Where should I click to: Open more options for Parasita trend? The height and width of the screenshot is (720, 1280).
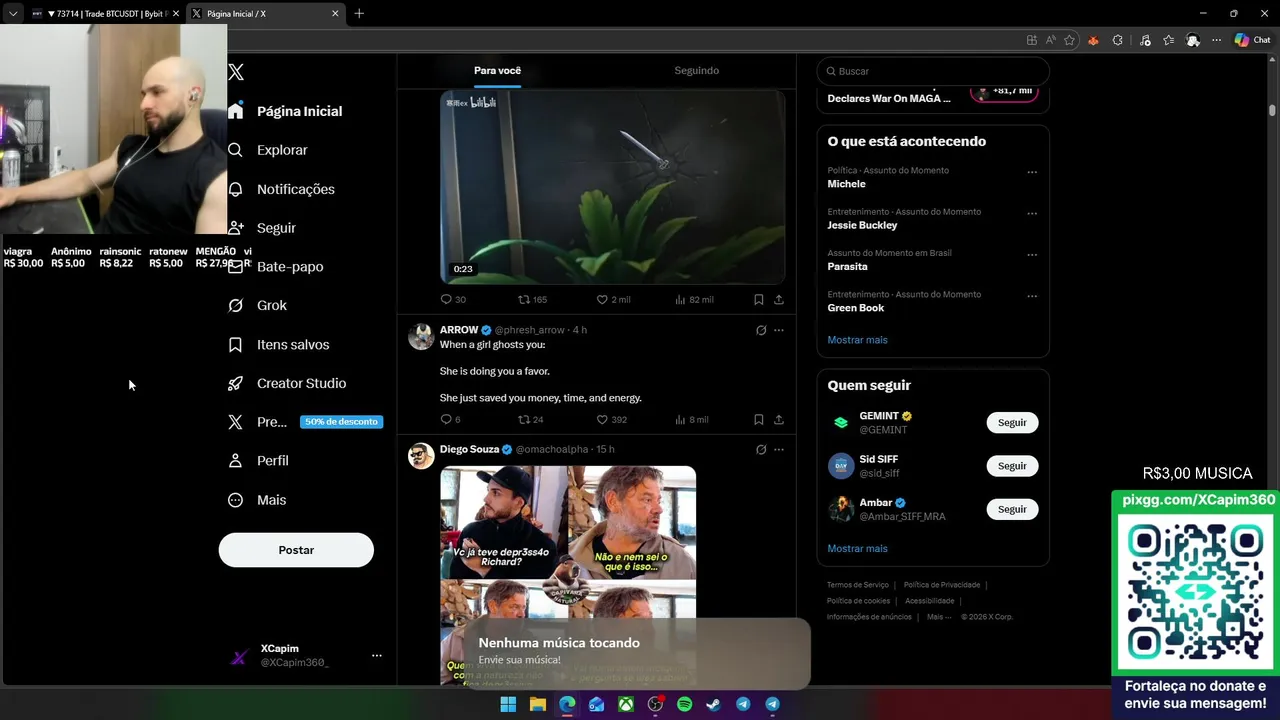(x=1032, y=255)
